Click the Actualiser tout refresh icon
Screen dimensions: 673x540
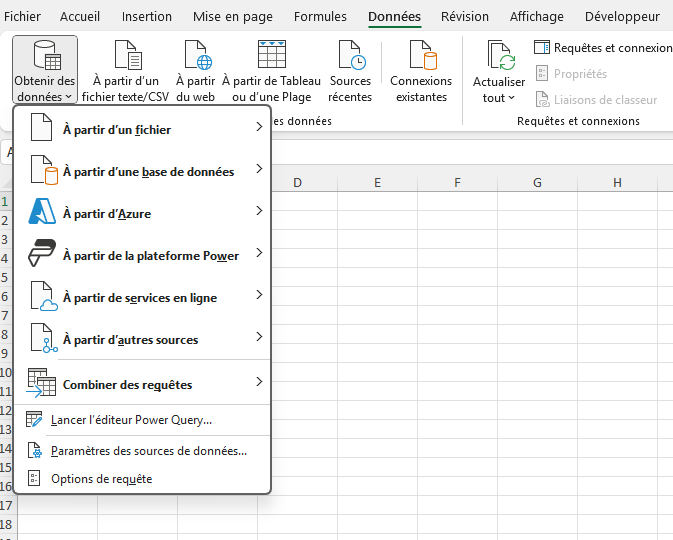click(x=501, y=56)
